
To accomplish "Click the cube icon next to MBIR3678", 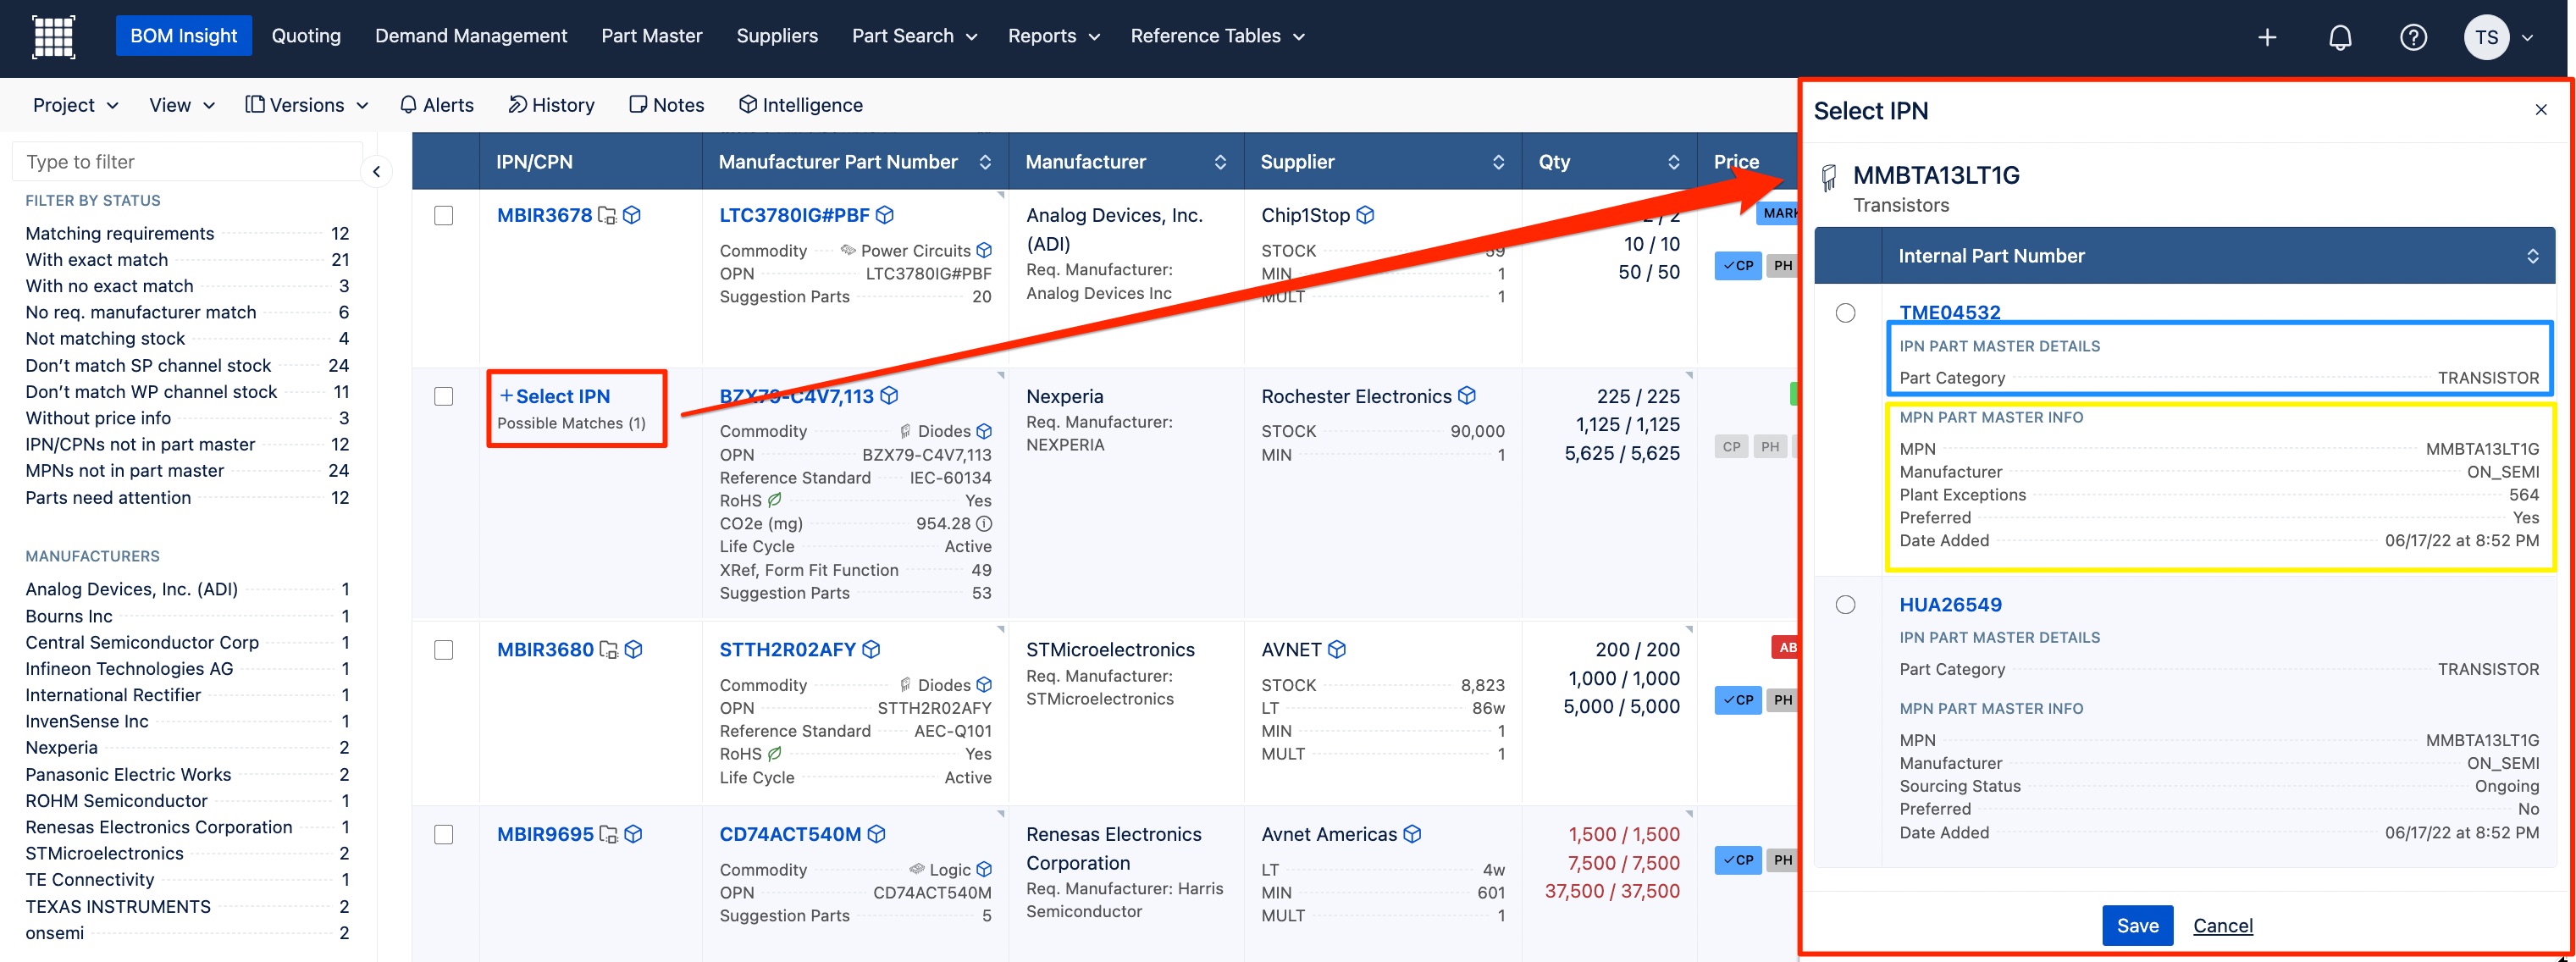I will [x=632, y=215].
